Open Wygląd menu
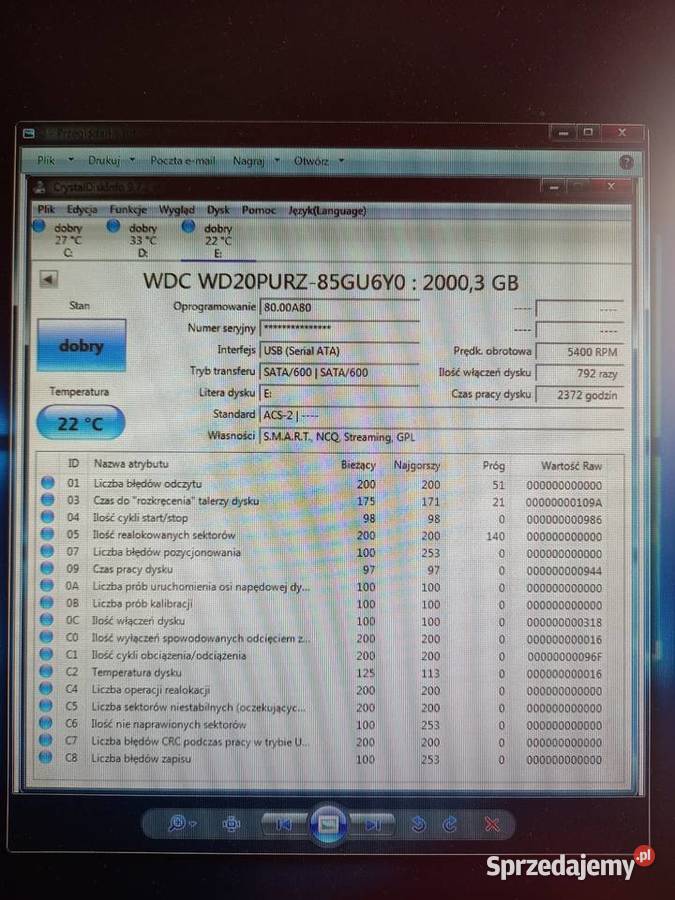The image size is (675, 900). [x=177, y=210]
